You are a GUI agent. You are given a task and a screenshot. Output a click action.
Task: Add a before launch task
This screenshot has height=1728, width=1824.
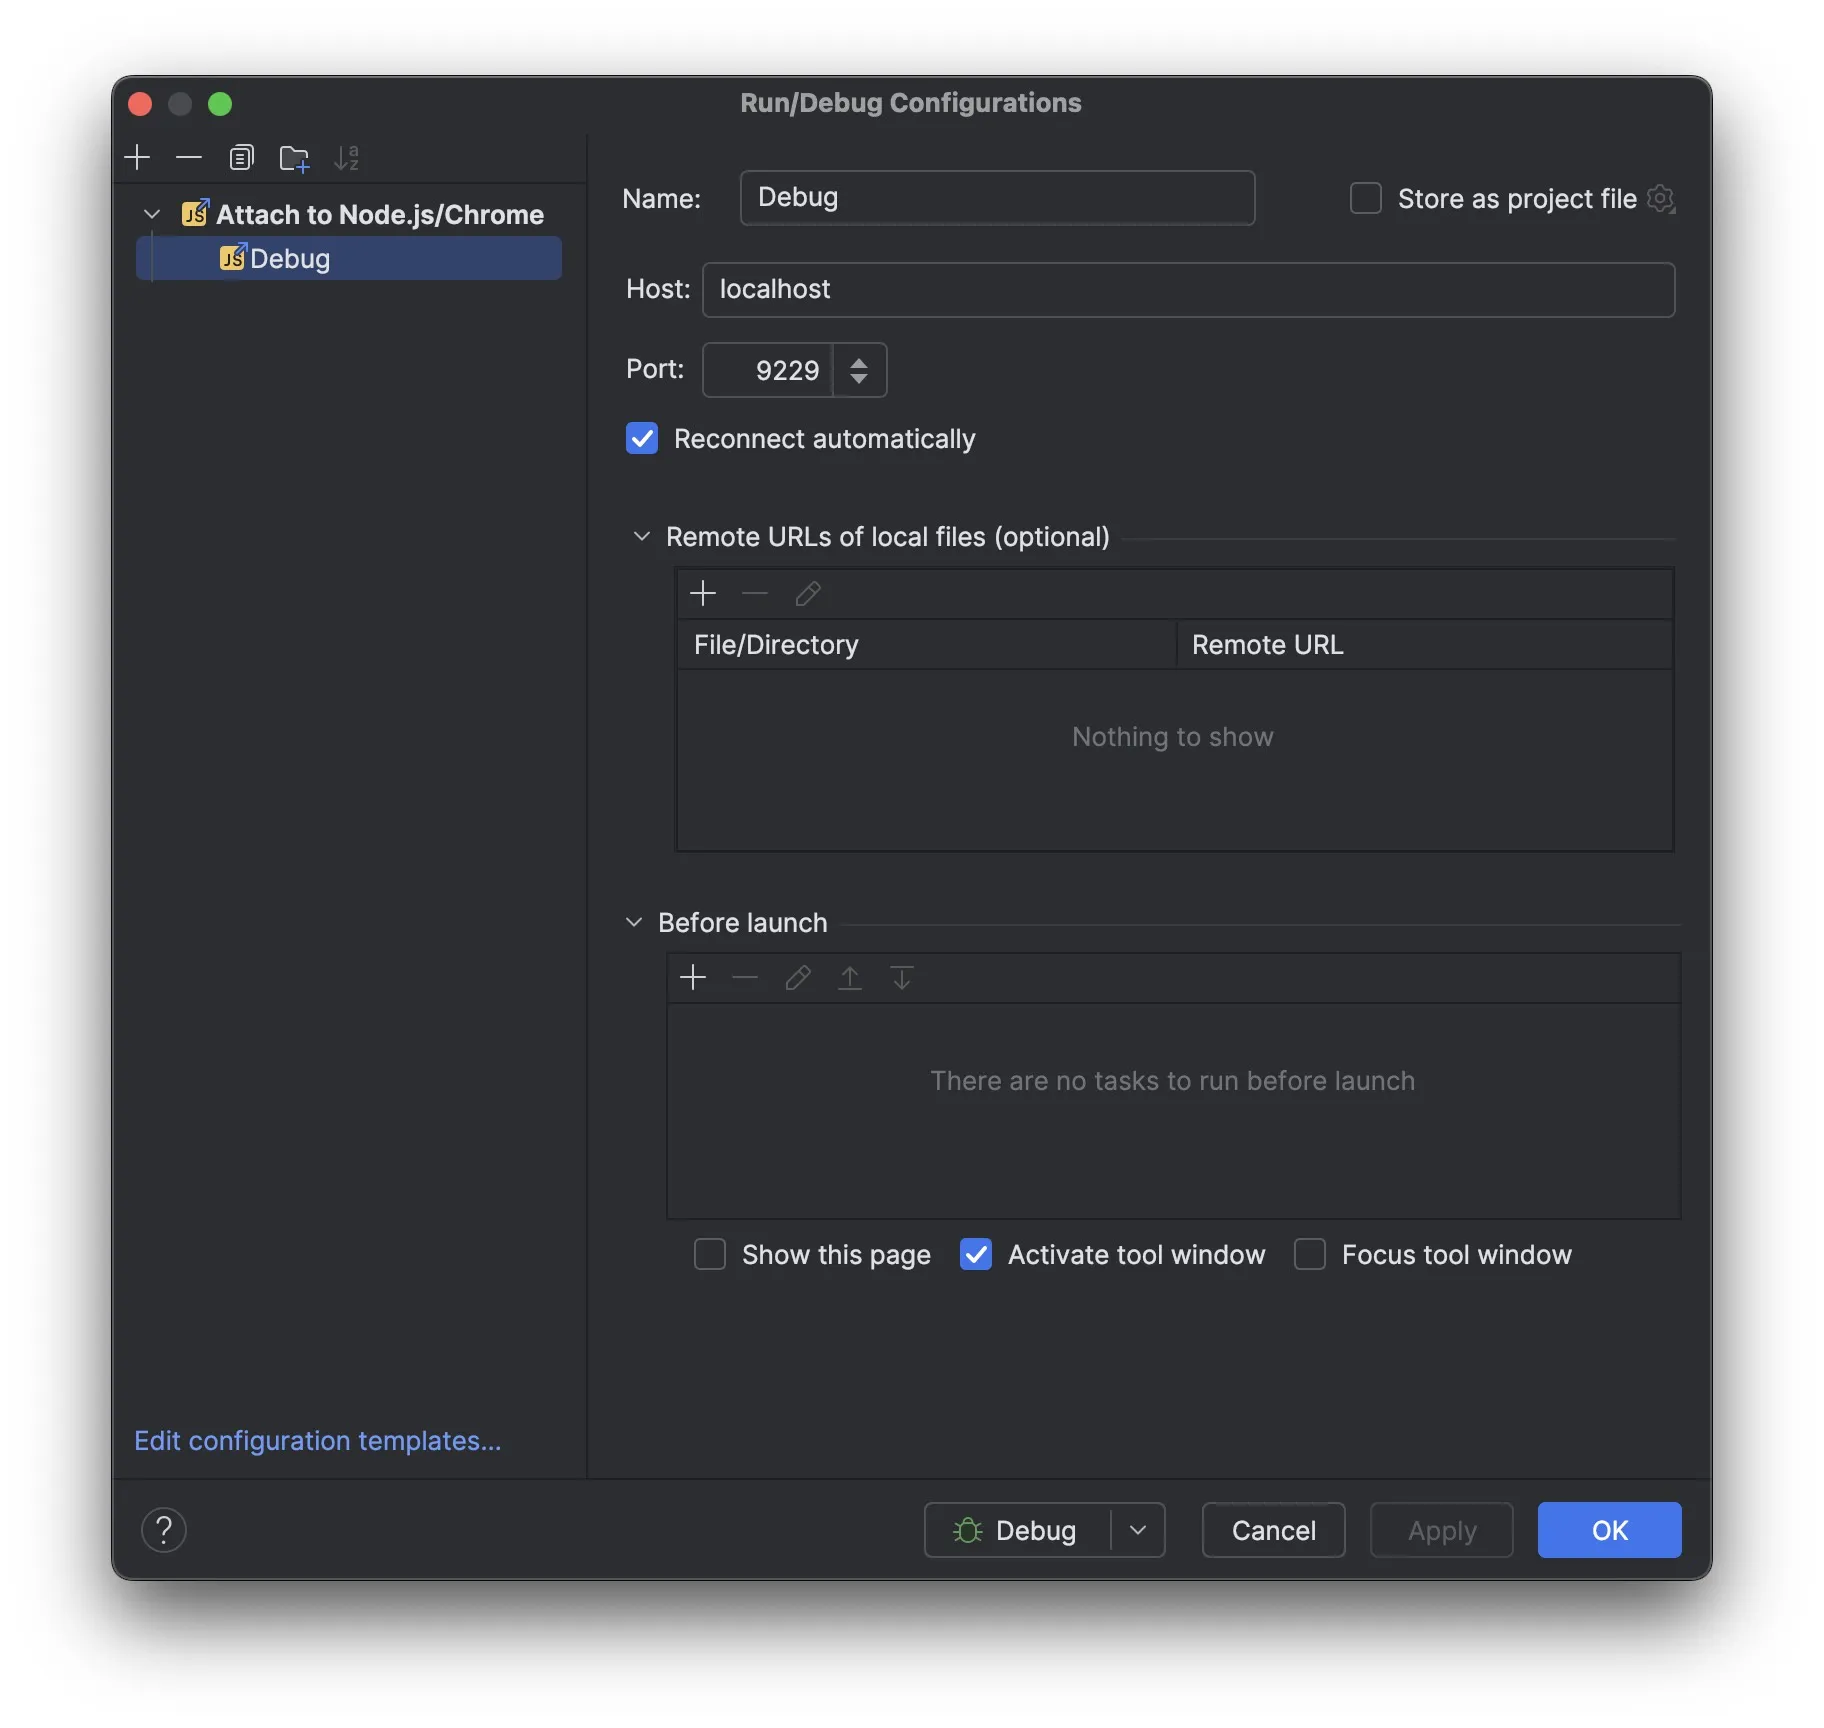(x=693, y=978)
